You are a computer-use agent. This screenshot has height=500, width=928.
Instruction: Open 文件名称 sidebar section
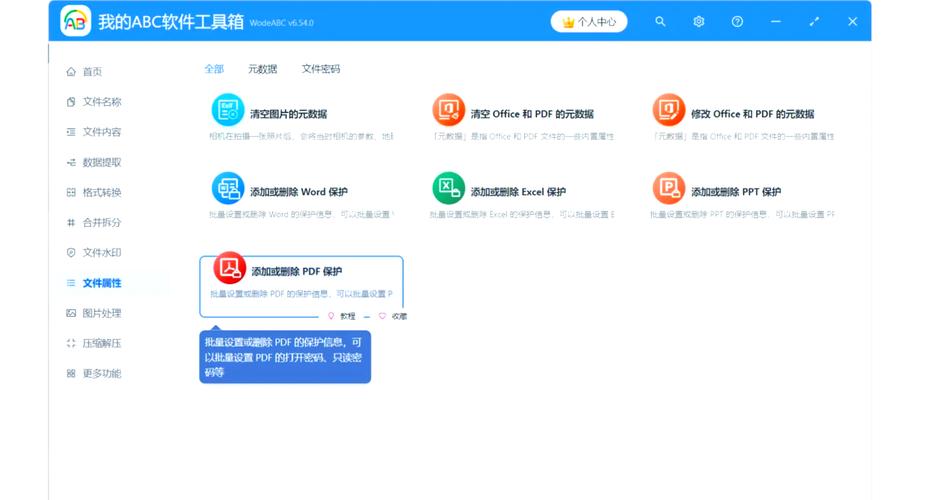(x=102, y=102)
